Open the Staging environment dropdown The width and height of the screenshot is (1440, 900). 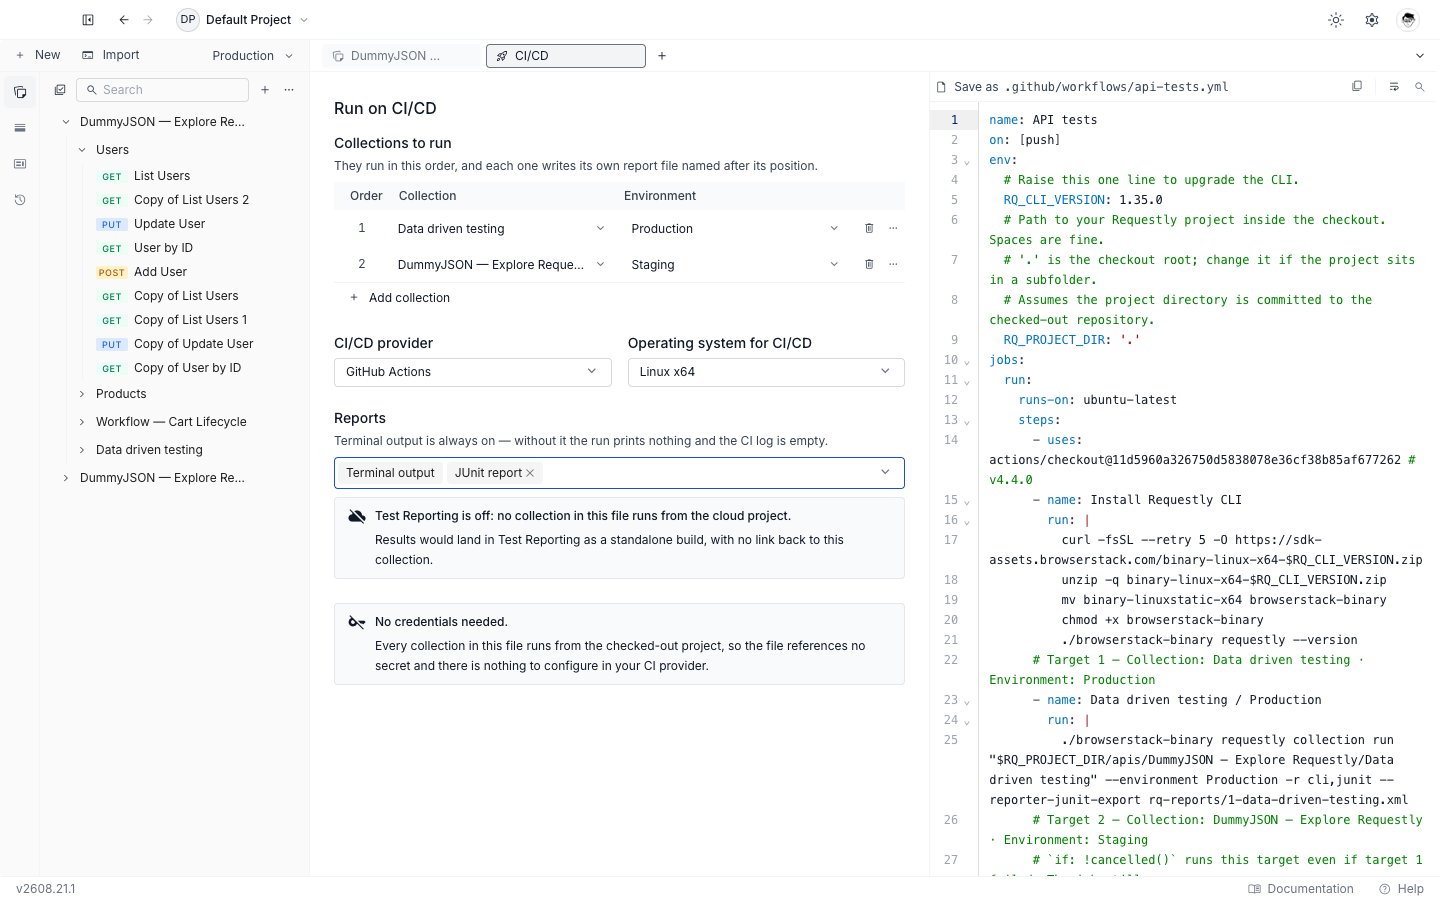click(735, 265)
